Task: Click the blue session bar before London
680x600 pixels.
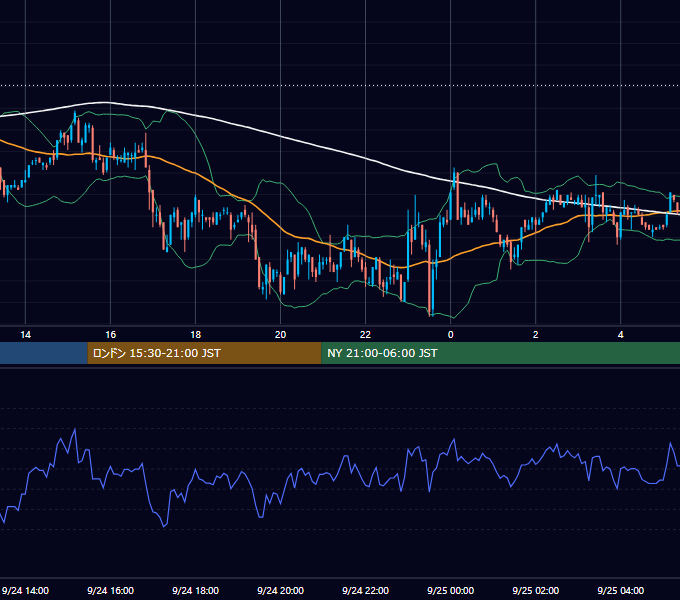Action: pos(43,353)
